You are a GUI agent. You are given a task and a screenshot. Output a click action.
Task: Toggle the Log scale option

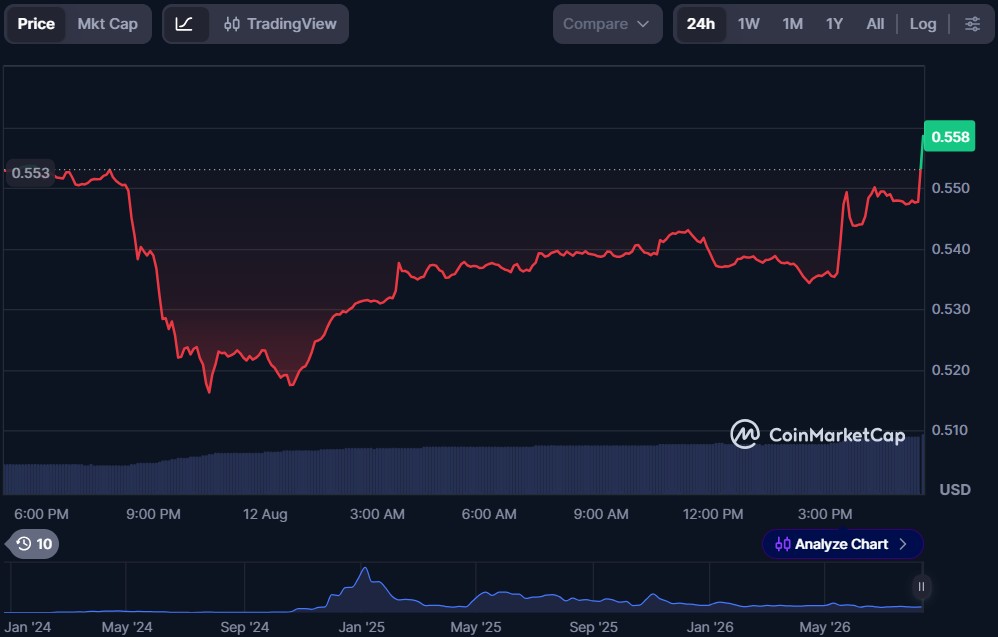[923, 24]
